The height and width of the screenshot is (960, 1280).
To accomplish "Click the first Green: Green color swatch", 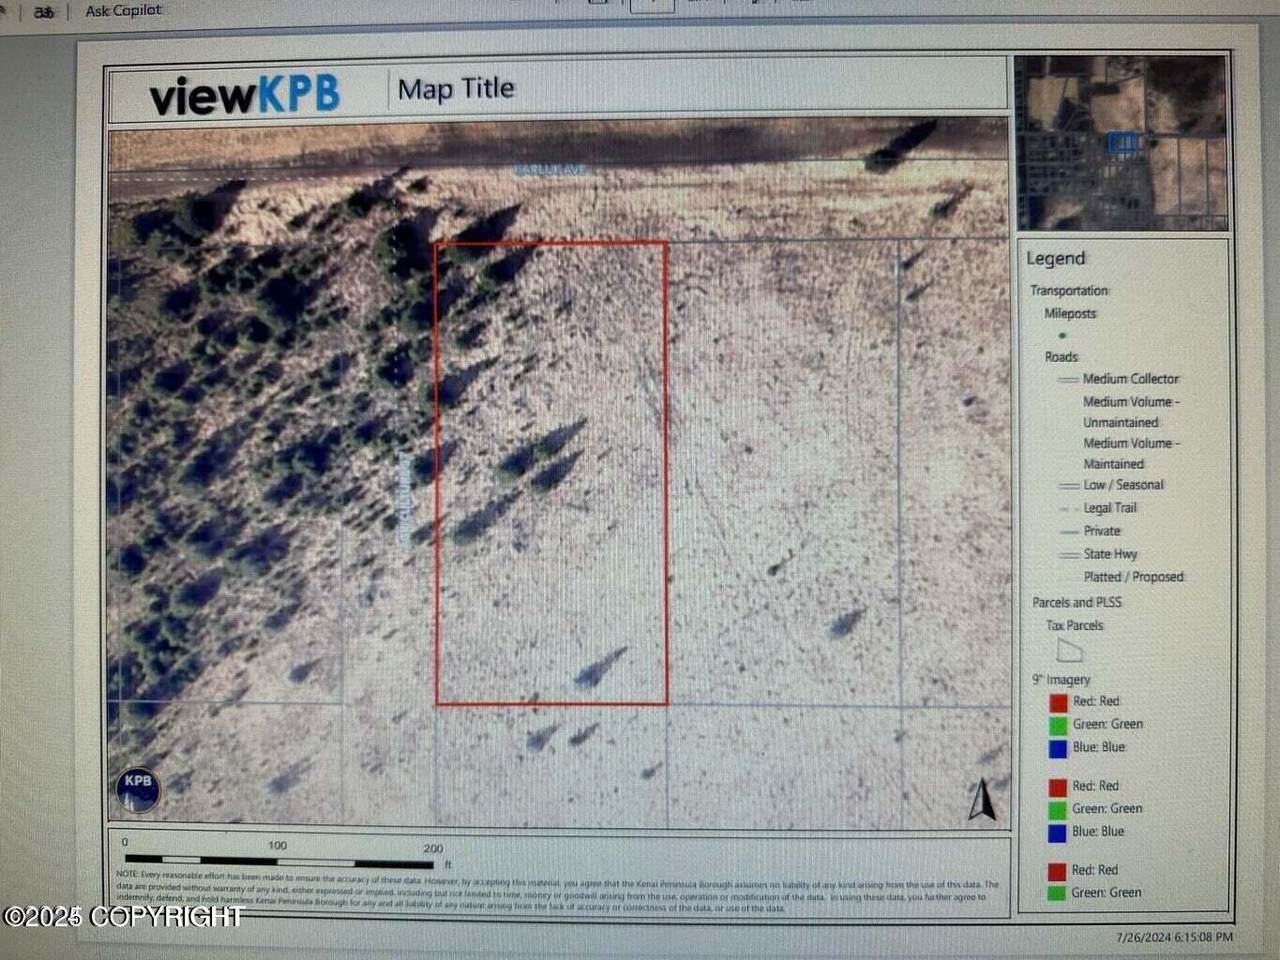I will pyautogui.click(x=1058, y=725).
